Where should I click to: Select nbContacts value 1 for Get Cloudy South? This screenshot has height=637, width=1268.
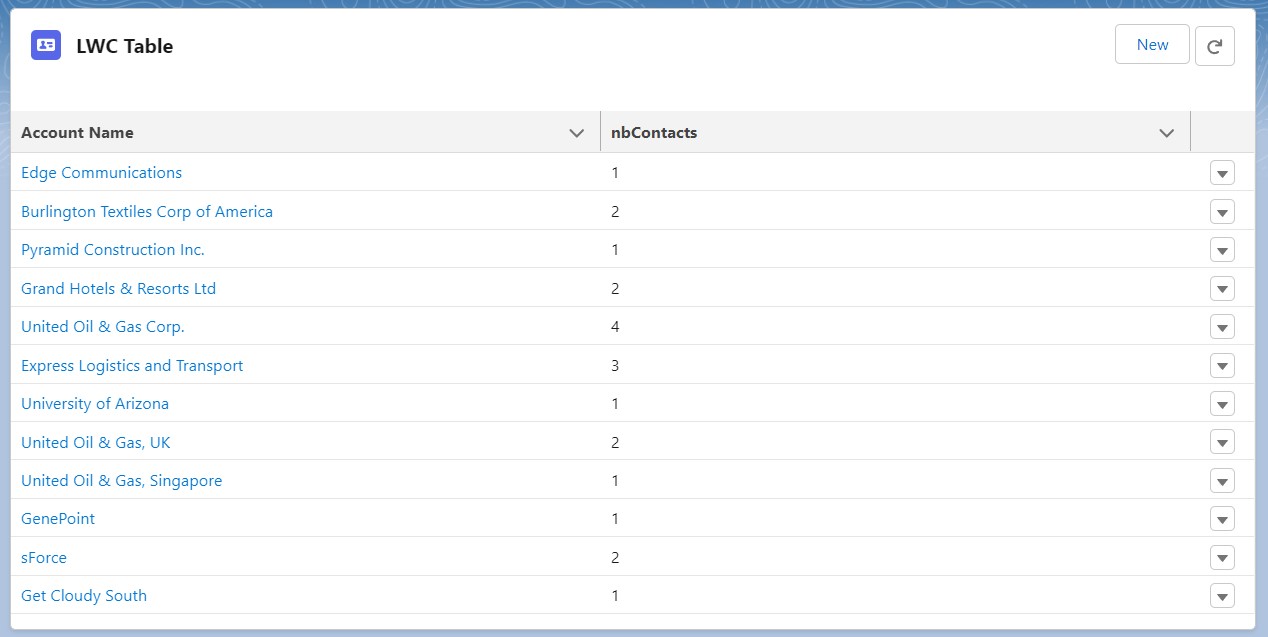click(616, 596)
